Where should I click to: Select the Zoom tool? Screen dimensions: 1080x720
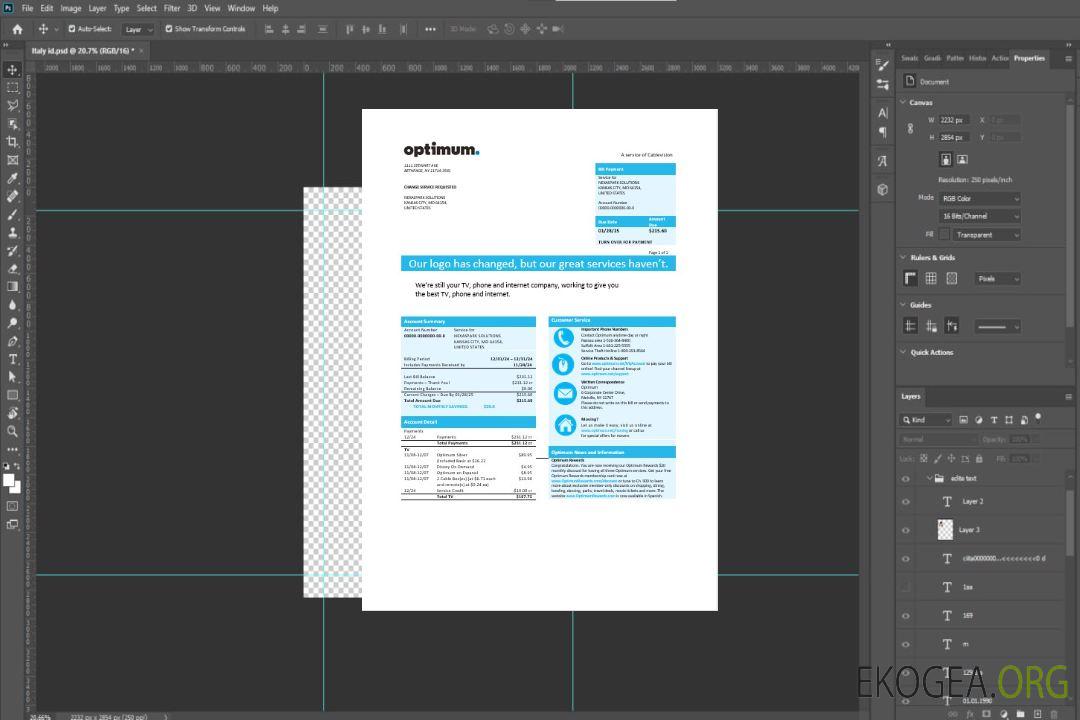pyautogui.click(x=12, y=431)
